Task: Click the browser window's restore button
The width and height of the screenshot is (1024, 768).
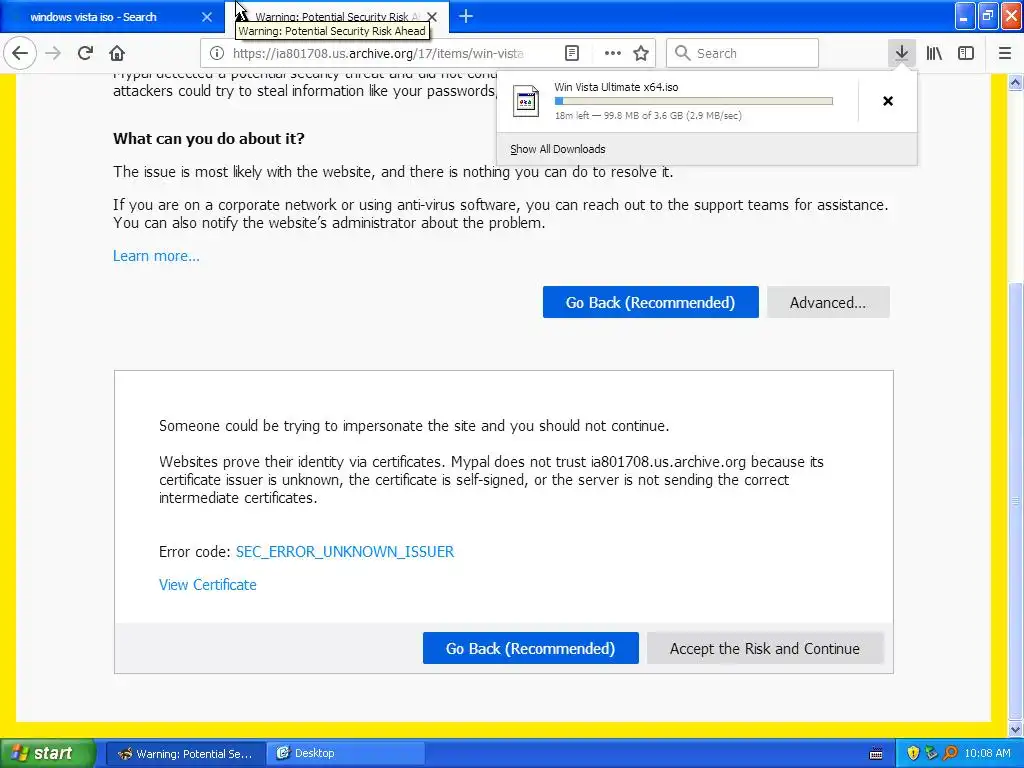Action: (x=988, y=16)
